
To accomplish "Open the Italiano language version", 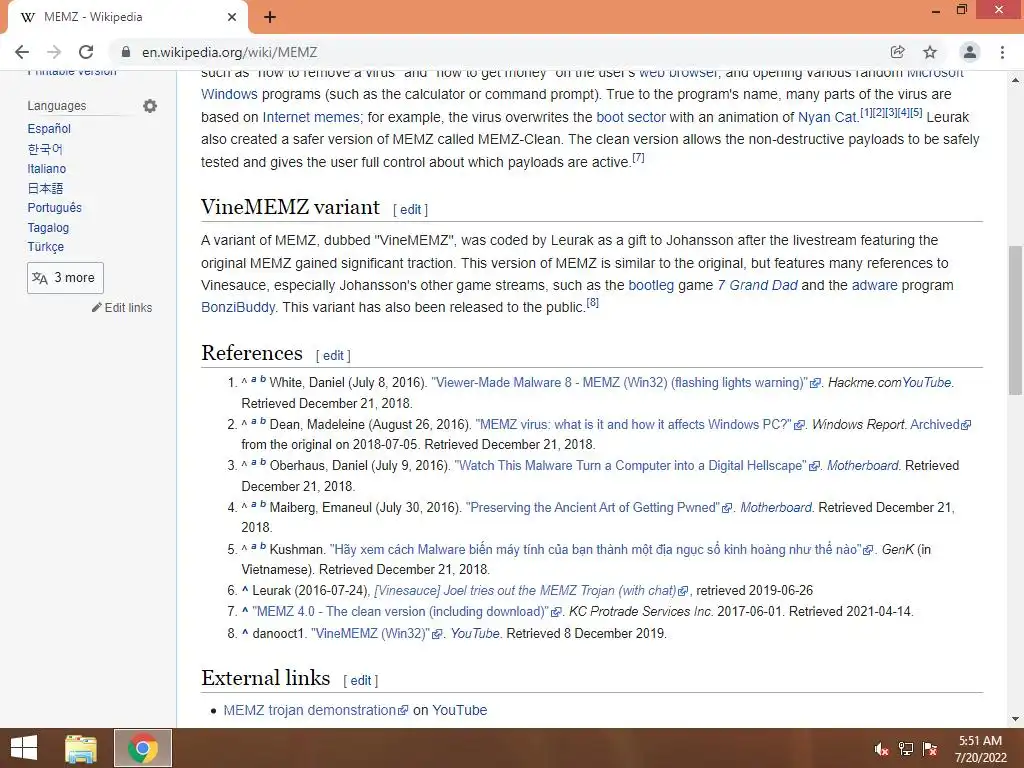I will pos(46,168).
